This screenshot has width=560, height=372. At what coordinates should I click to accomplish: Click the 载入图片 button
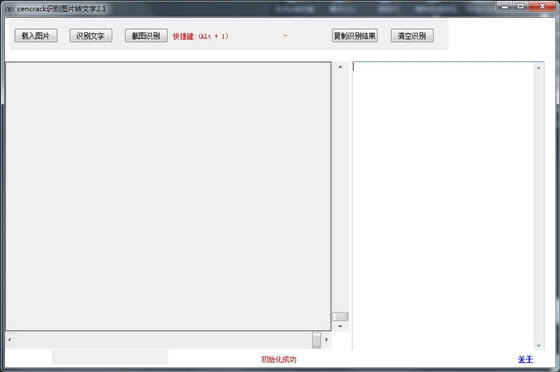pos(36,36)
